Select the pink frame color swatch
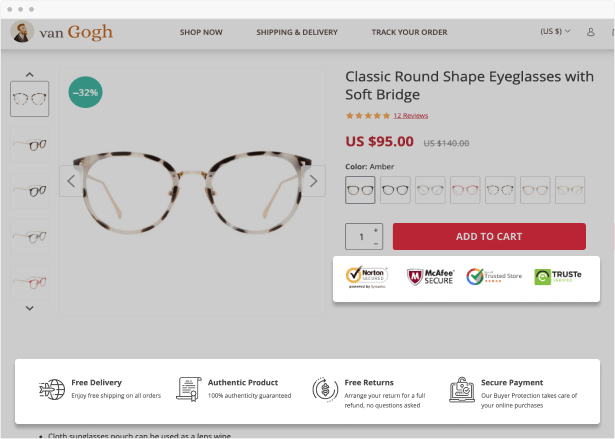 click(465, 190)
